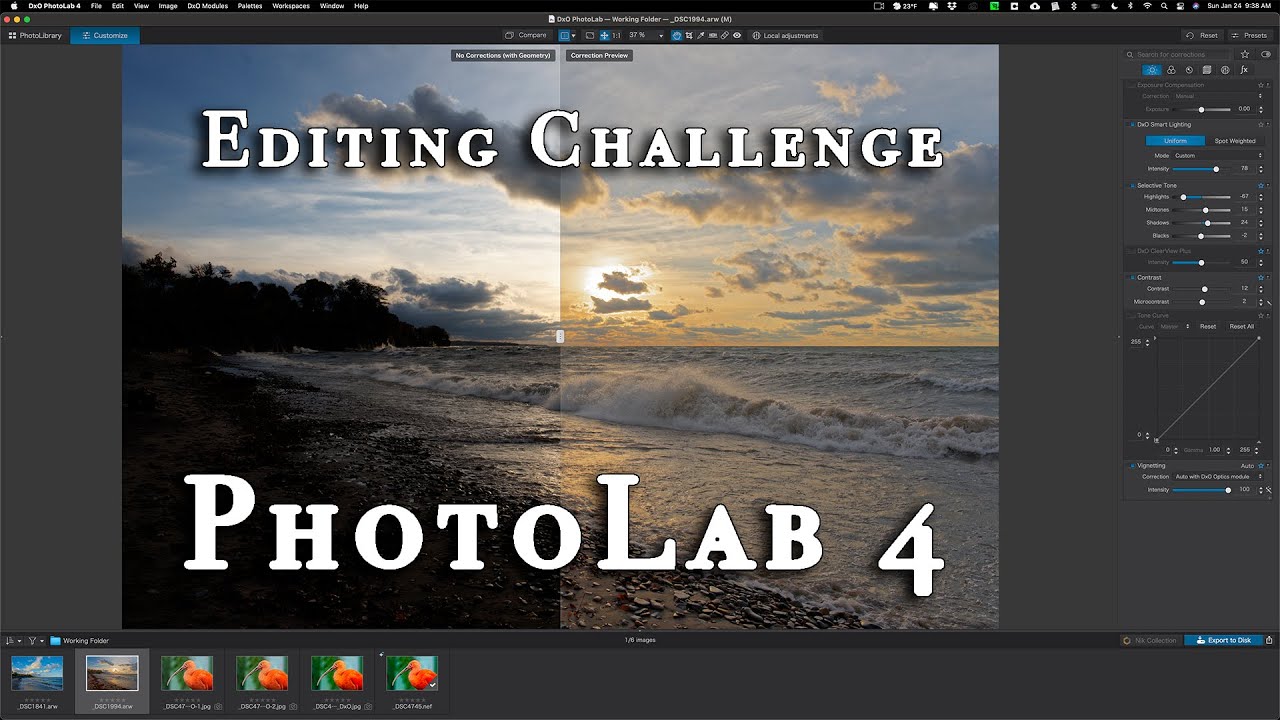1280x720 pixels.
Task: Disable the Vignetting checkbox
Action: [x=1132, y=466]
